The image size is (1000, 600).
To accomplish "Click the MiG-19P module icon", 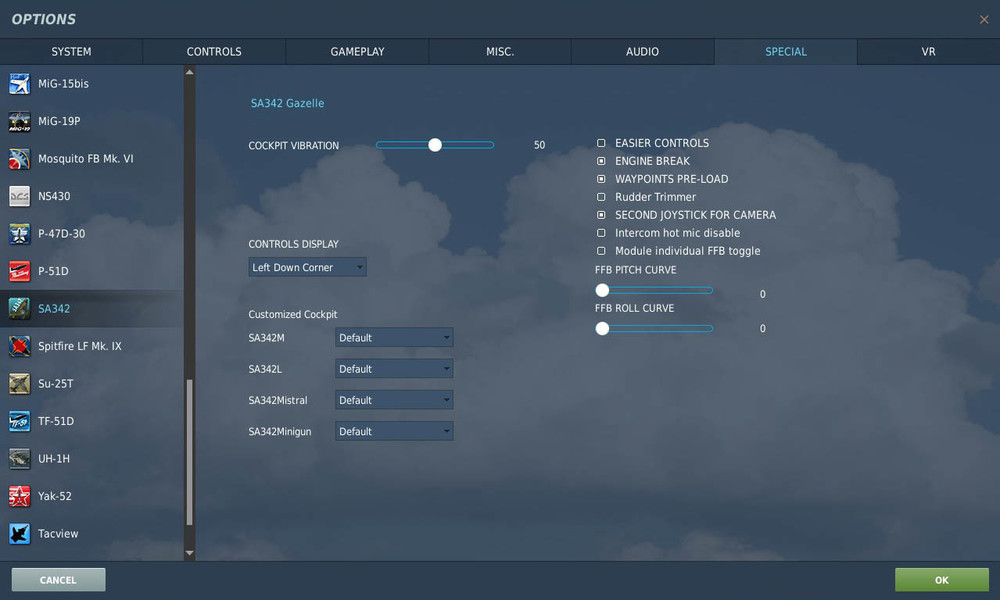I will (19, 121).
